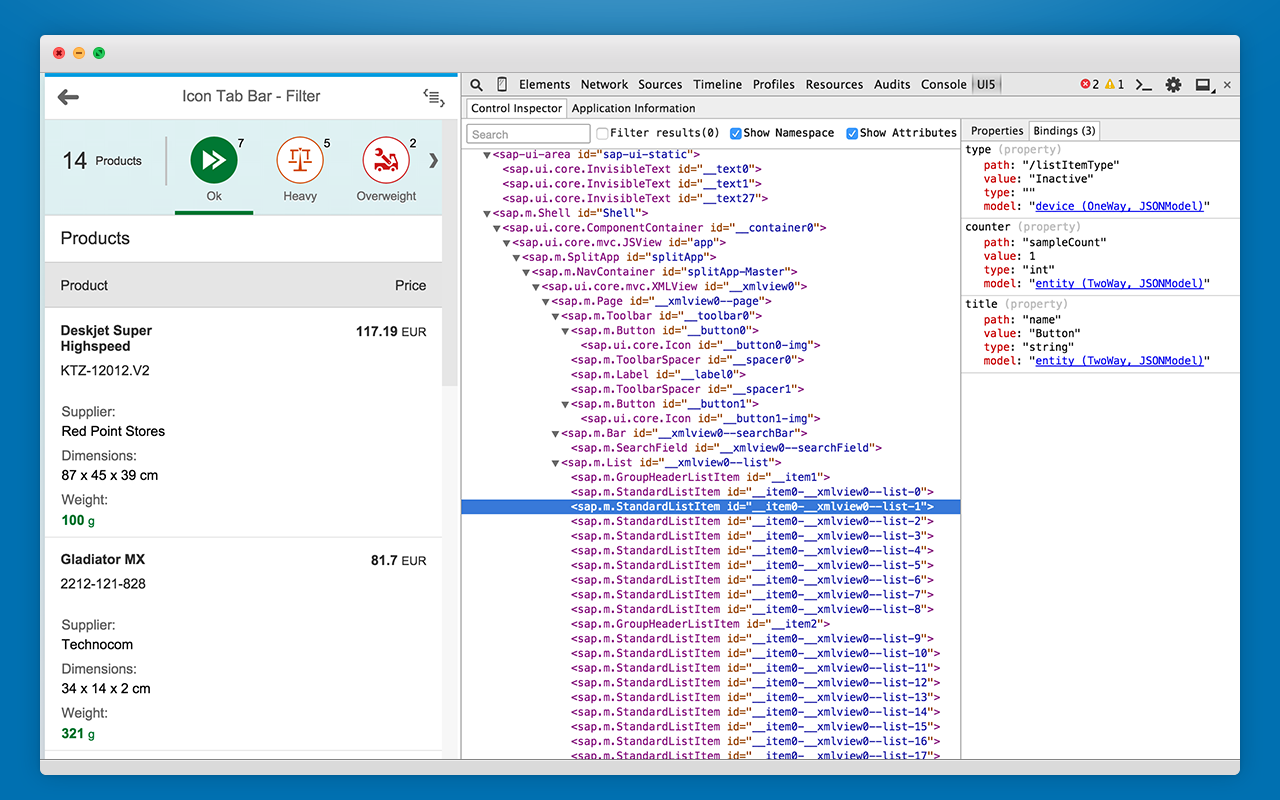Click the device (OneWay, JSONModel) link
Image resolution: width=1280 pixels, height=800 pixels.
[x=1120, y=206]
